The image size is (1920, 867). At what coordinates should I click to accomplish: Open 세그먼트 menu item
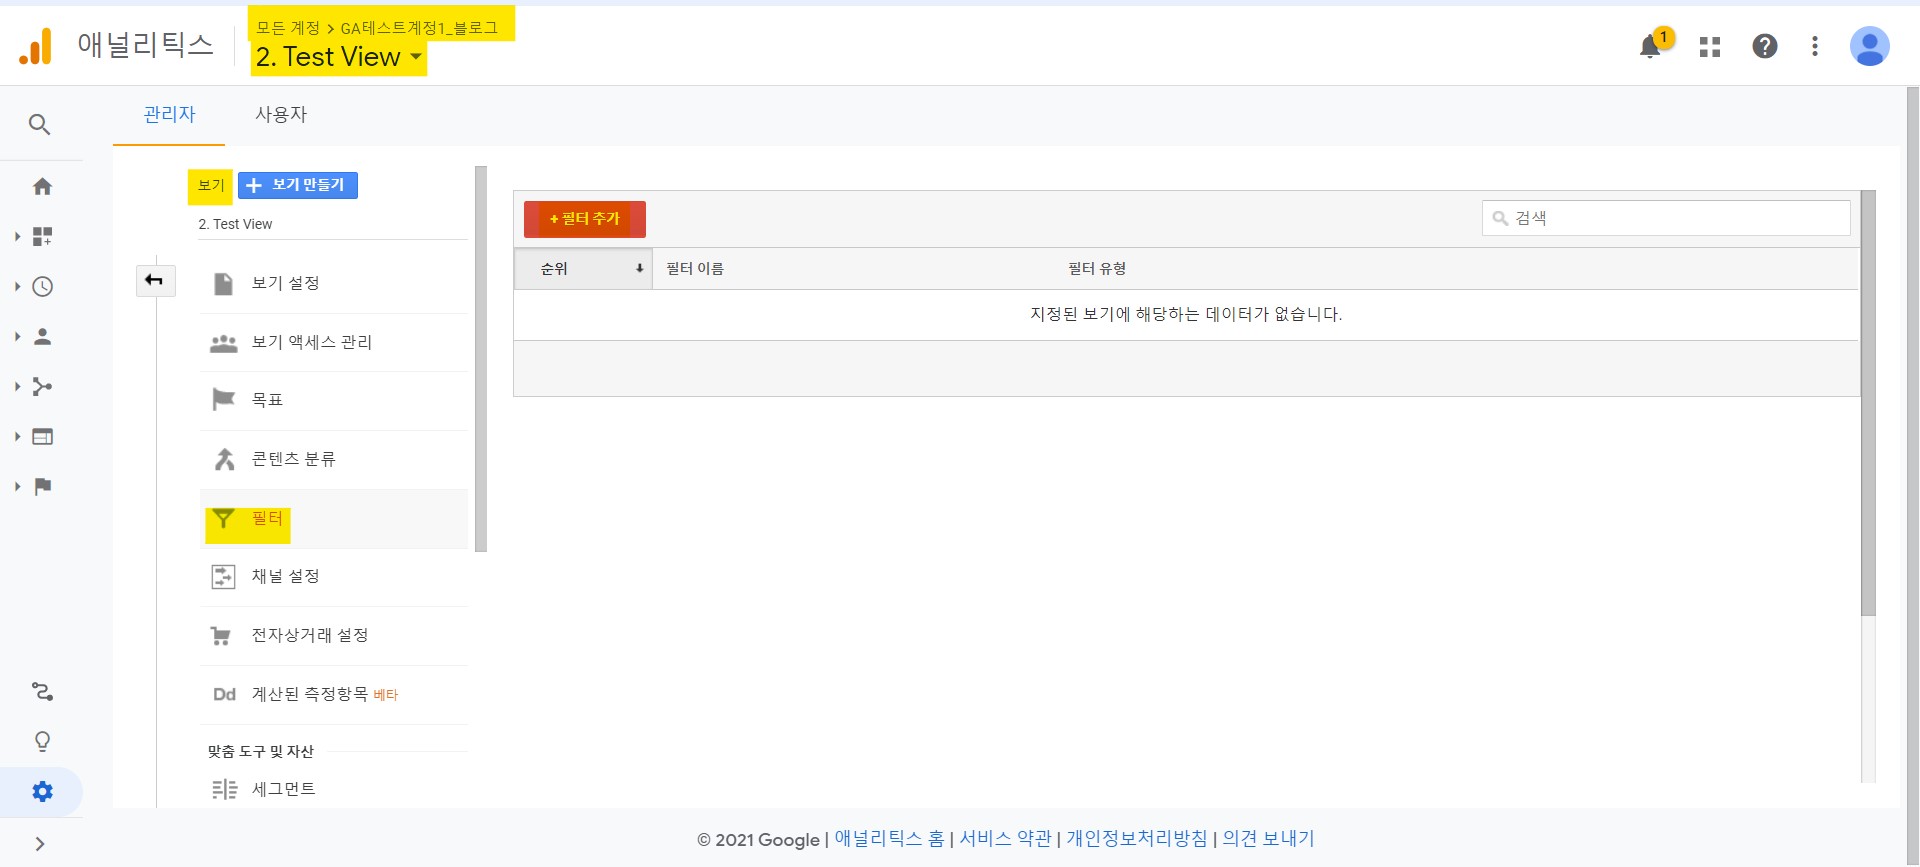point(334,790)
